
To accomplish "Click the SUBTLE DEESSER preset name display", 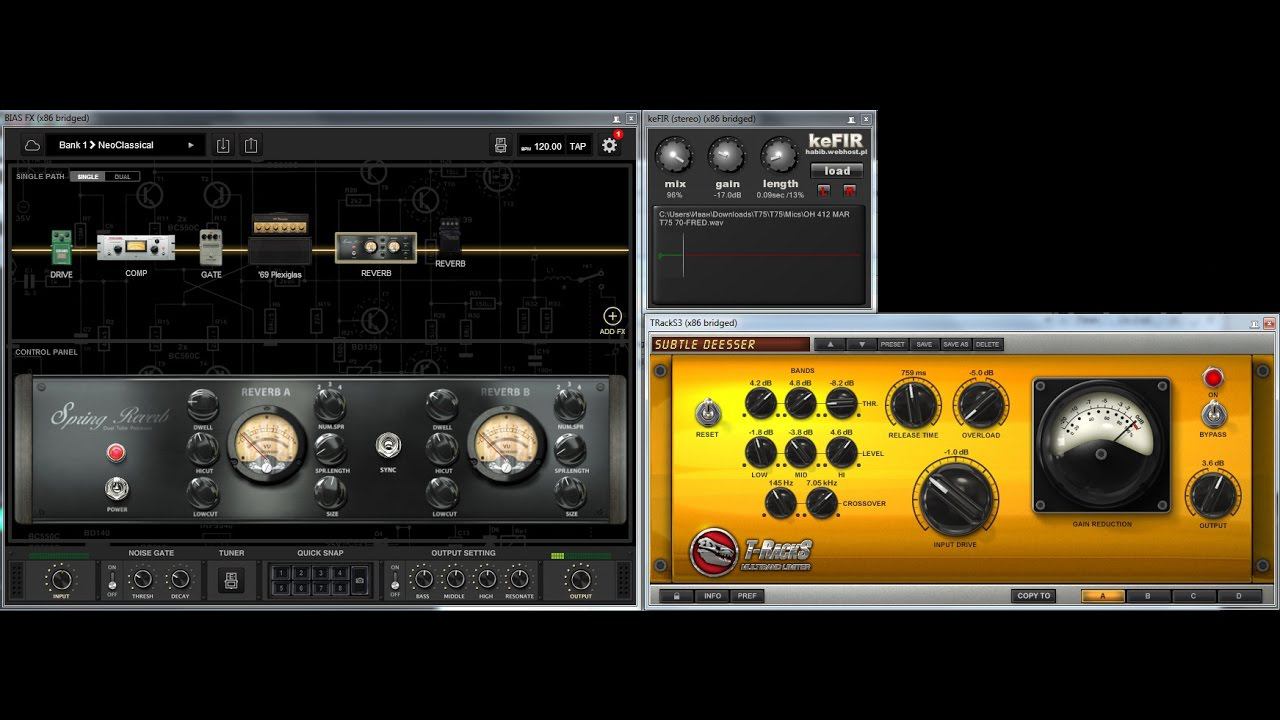I will pos(731,345).
